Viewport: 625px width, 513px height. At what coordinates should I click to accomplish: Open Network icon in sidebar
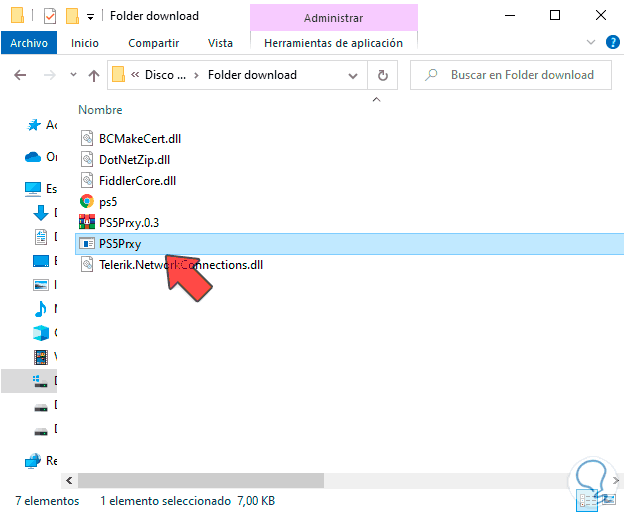33,461
